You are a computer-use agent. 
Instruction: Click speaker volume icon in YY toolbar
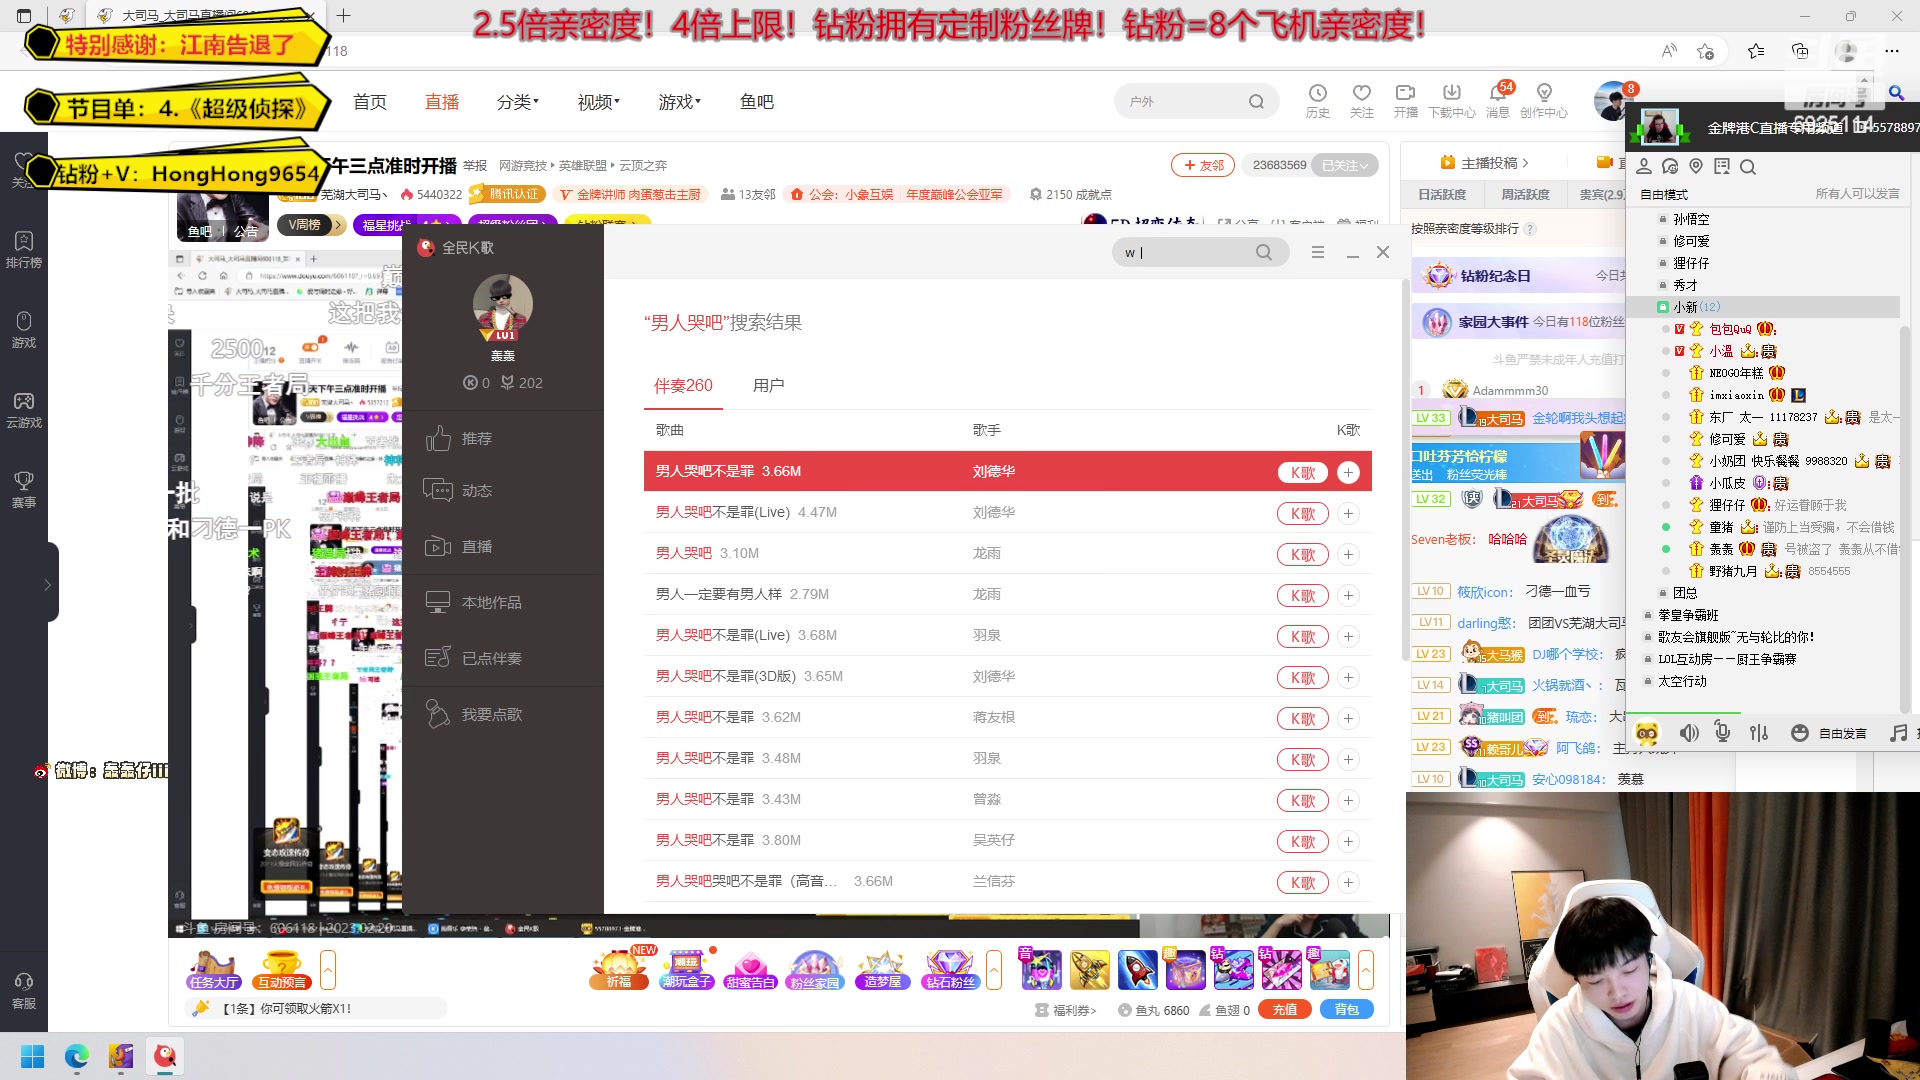[1689, 733]
